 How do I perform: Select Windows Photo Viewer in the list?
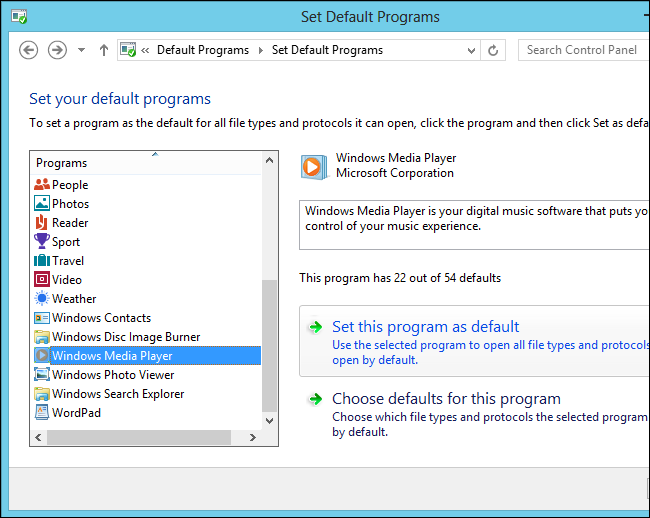coord(113,375)
